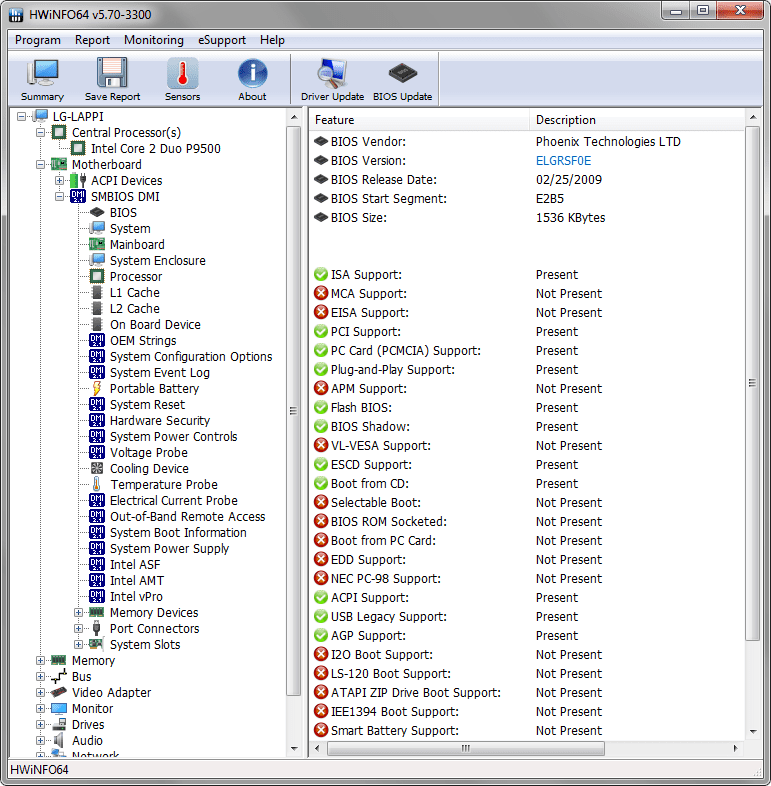This screenshot has width=771, height=786.
Task: Open L2 Cache entry
Action: point(134,309)
